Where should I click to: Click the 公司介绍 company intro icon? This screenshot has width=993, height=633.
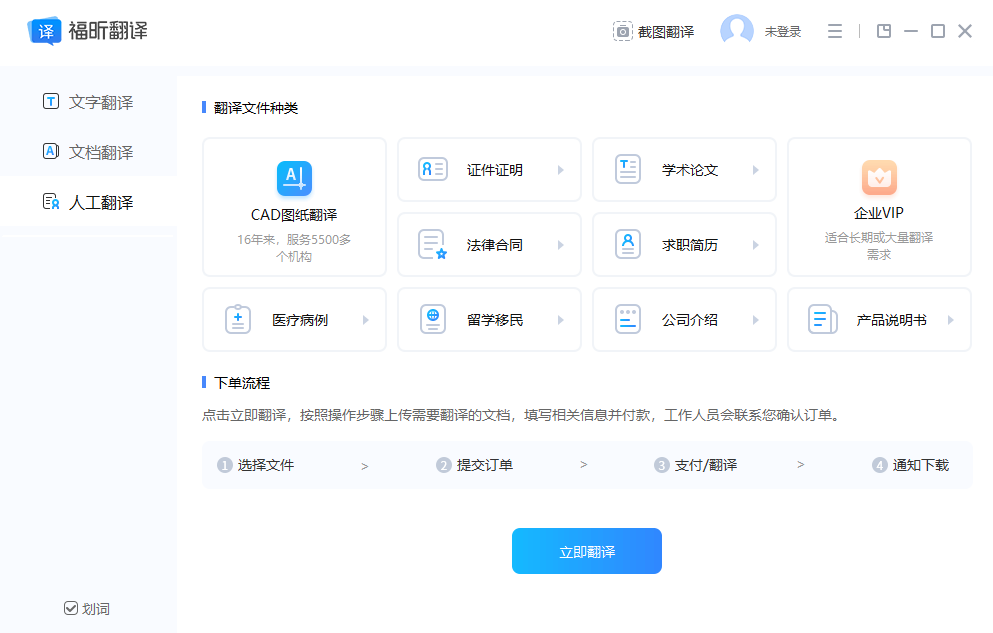[x=627, y=318]
